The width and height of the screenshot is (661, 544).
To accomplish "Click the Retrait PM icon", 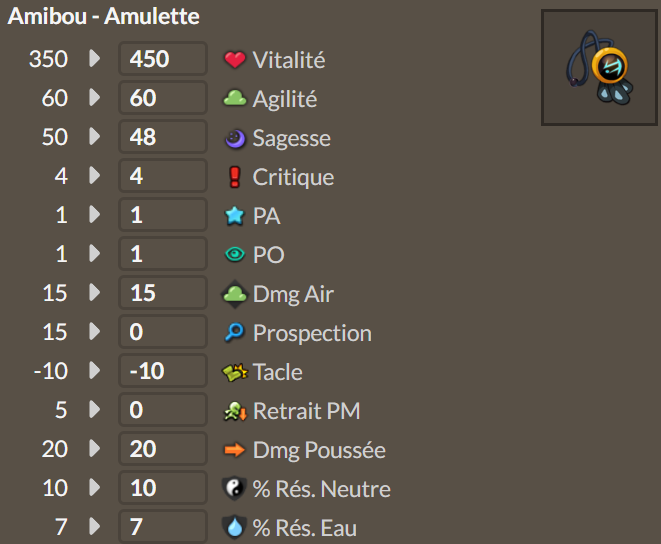I will 235,411.
